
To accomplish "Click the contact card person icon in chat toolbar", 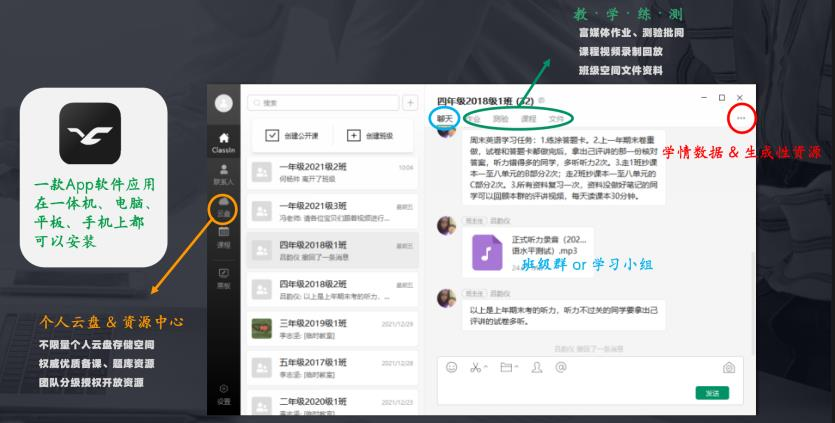I will coord(537,367).
